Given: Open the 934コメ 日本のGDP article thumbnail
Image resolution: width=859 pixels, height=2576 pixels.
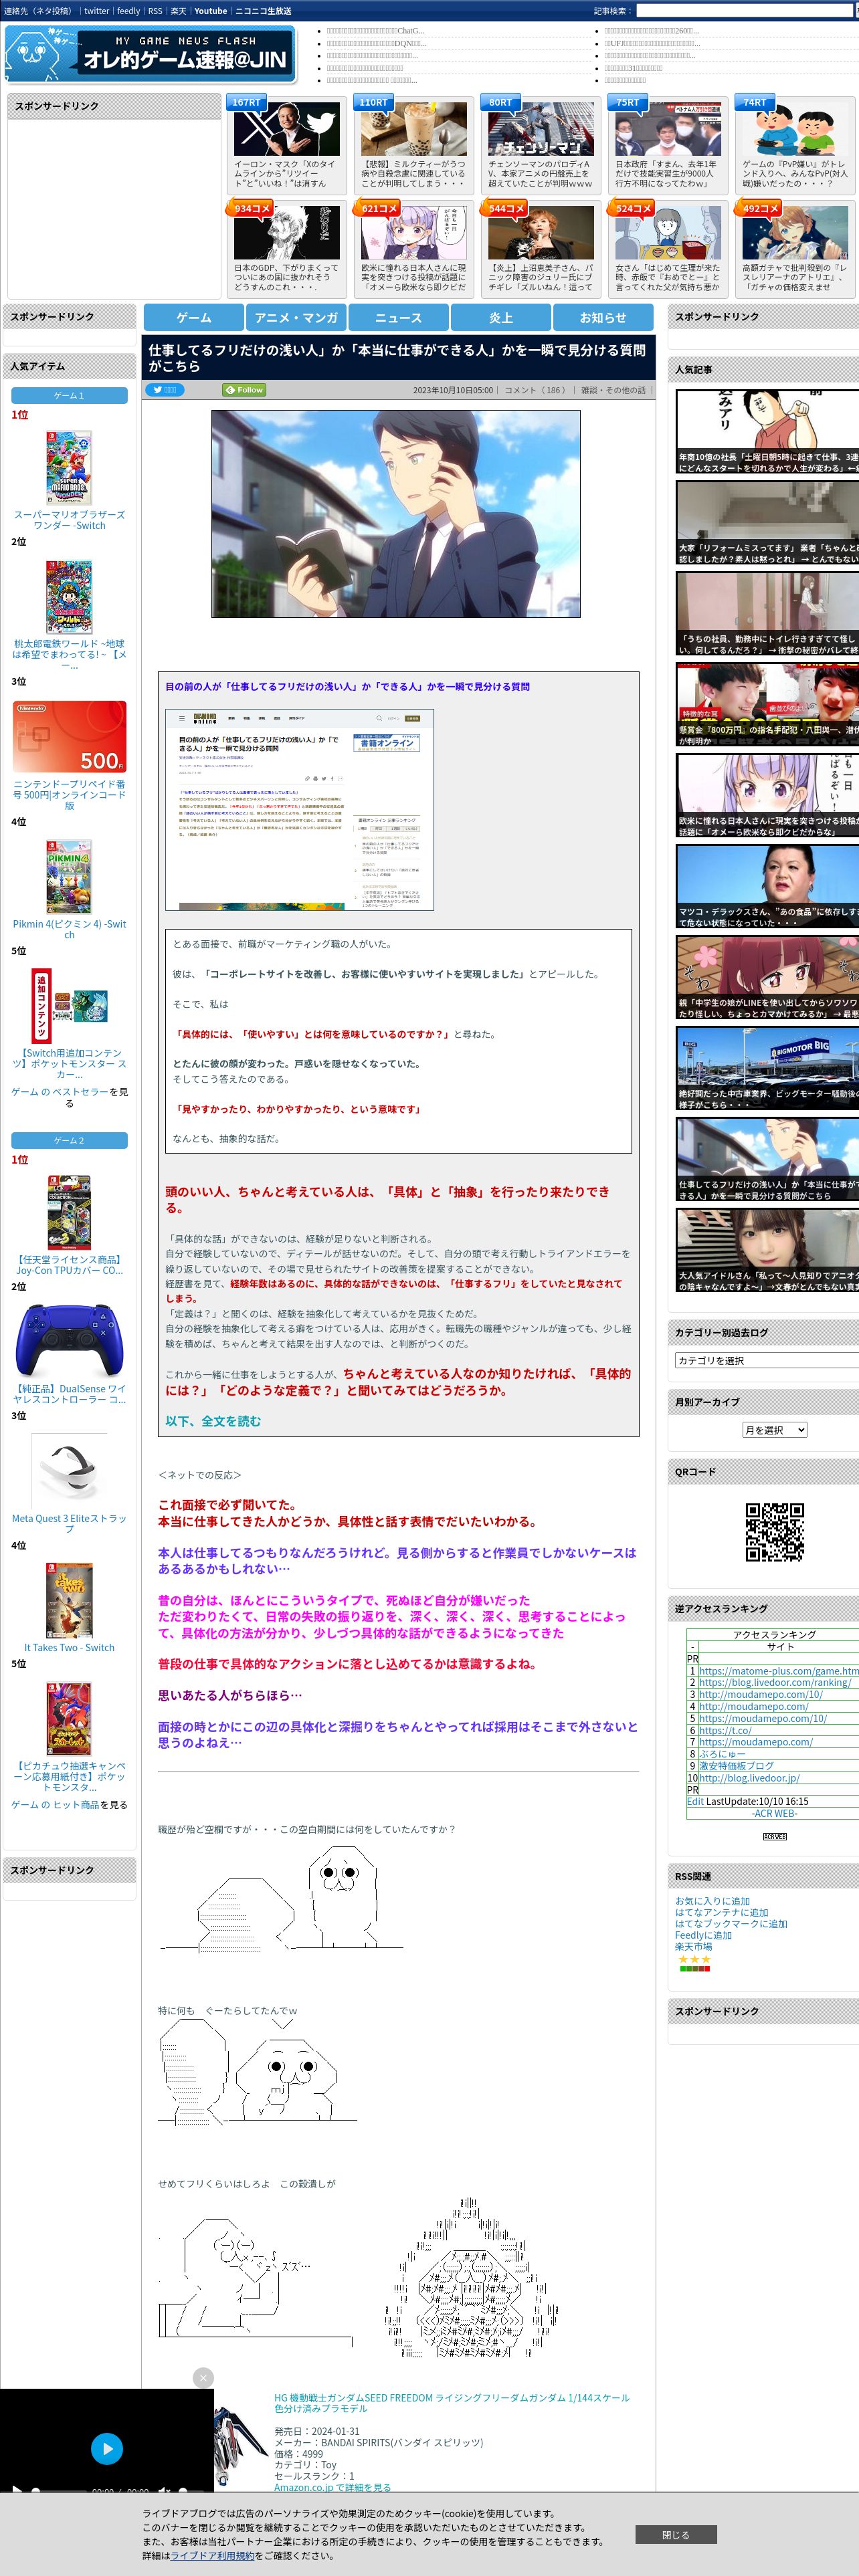Looking at the screenshot, I should (x=287, y=233).
